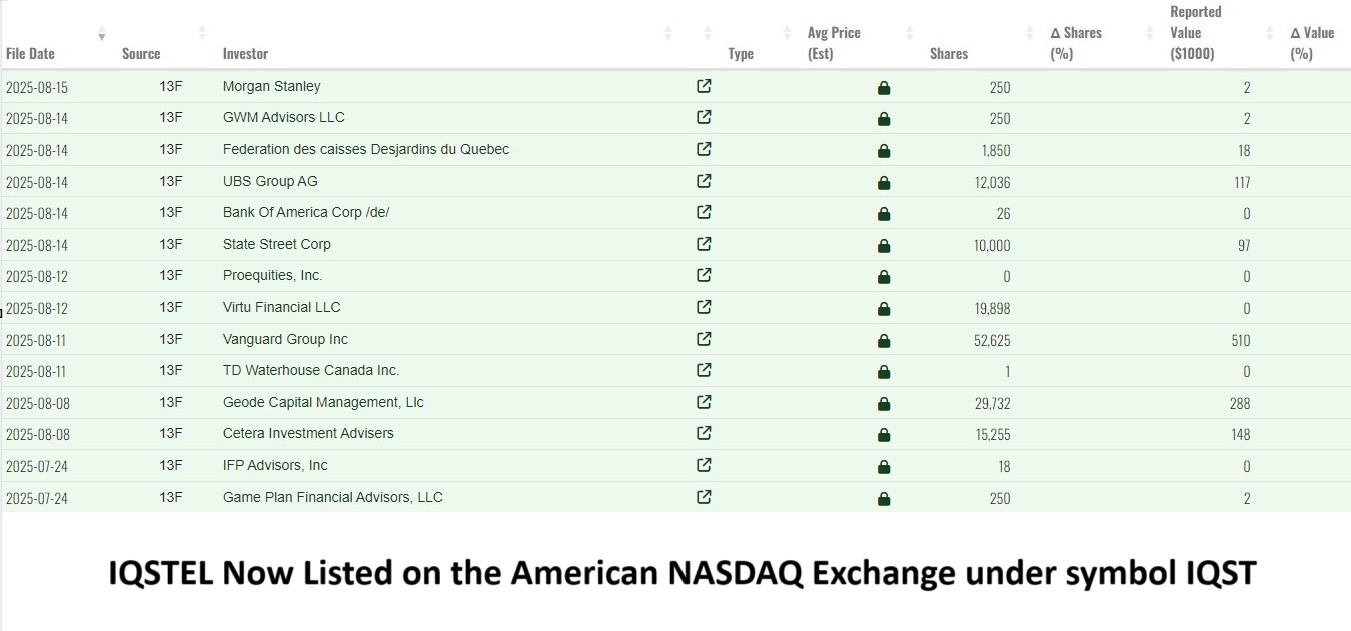1351x631 pixels.
Task: Open Federation des caisses Desjardins external link
Action: click(704, 150)
